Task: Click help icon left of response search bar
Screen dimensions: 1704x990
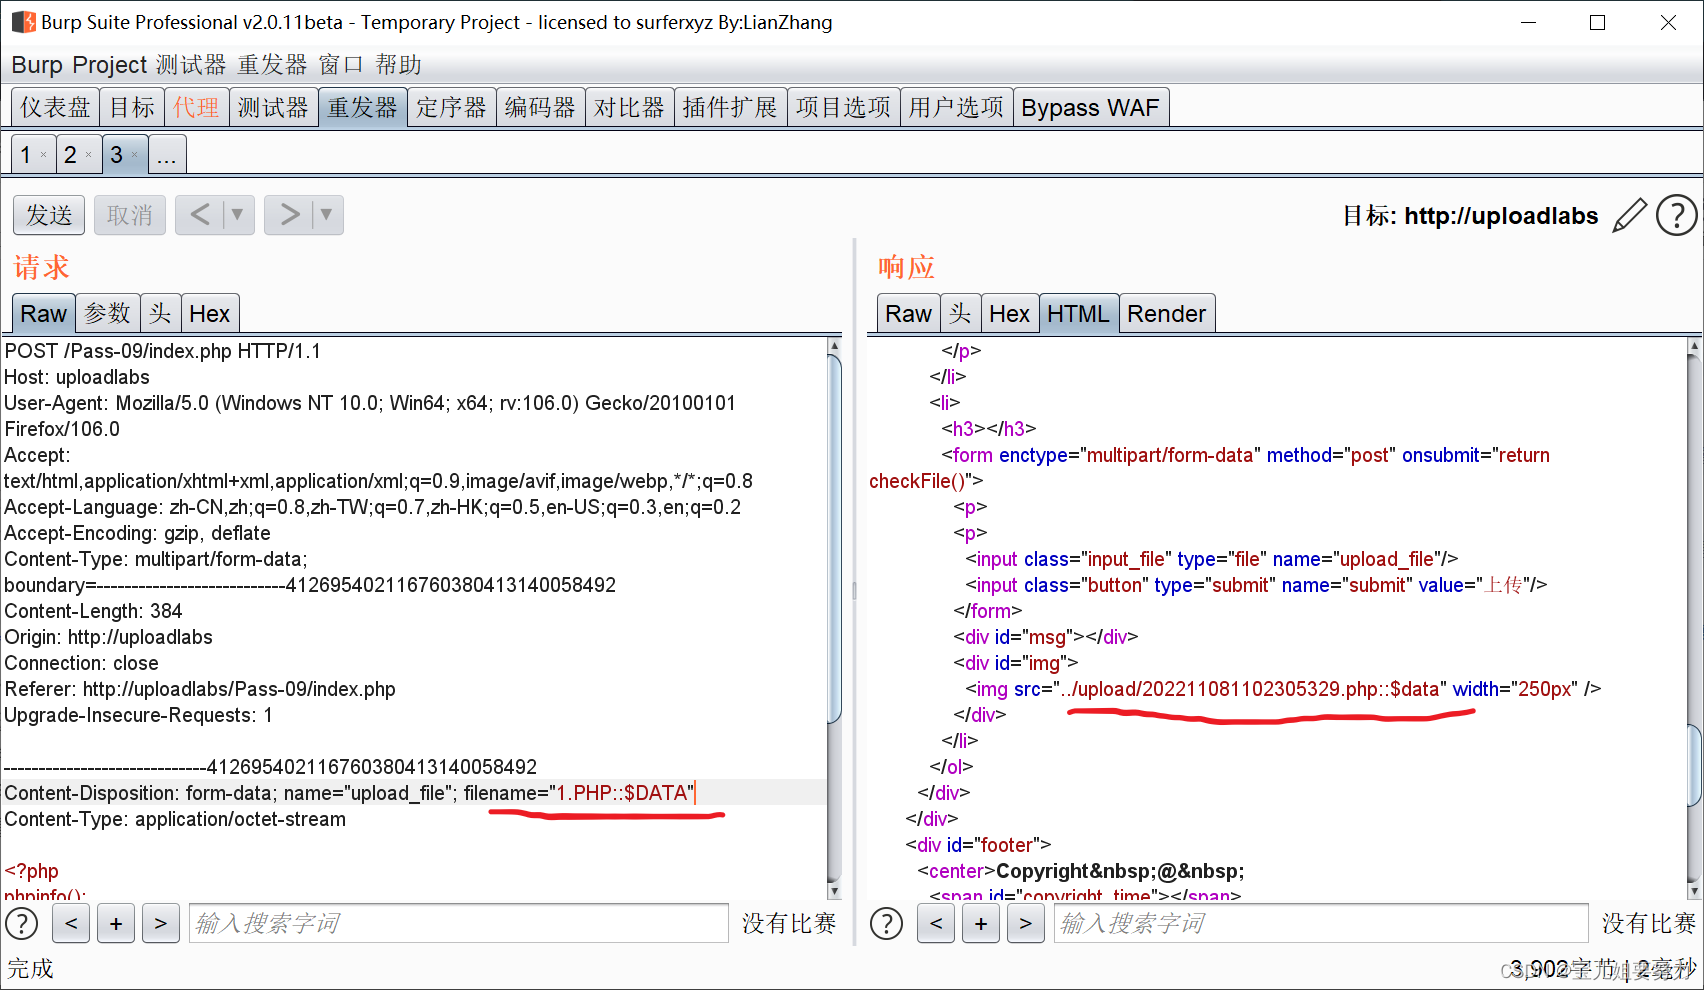Action: [x=886, y=923]
